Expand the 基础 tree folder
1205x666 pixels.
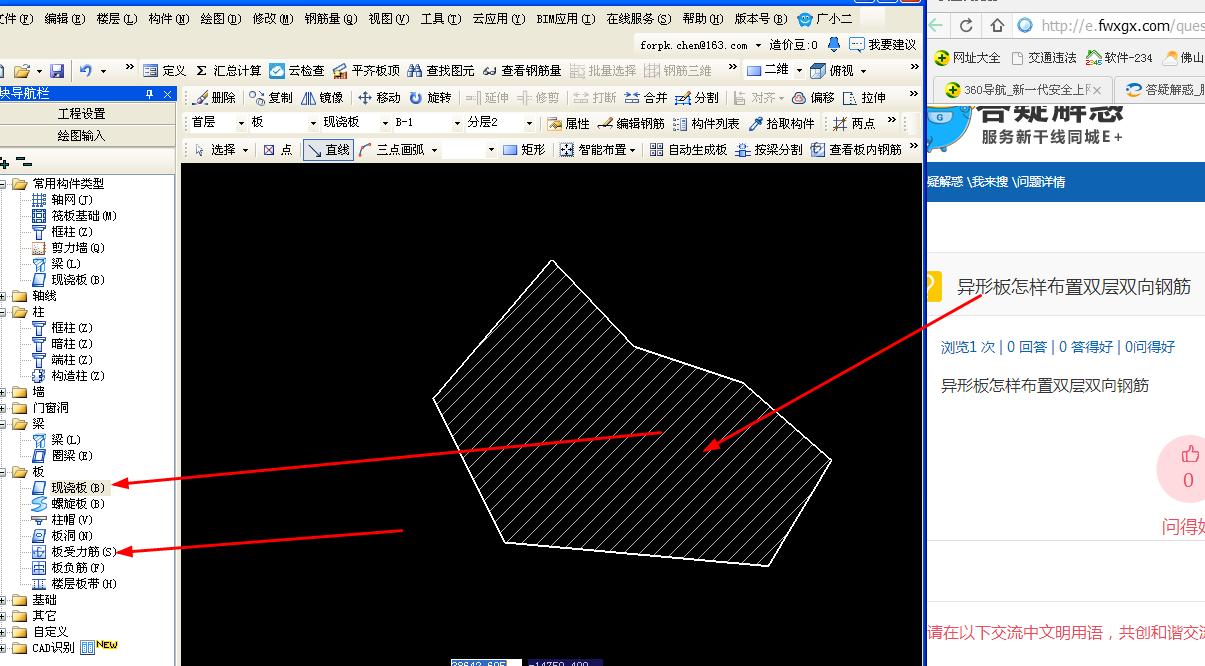[4, 600]
